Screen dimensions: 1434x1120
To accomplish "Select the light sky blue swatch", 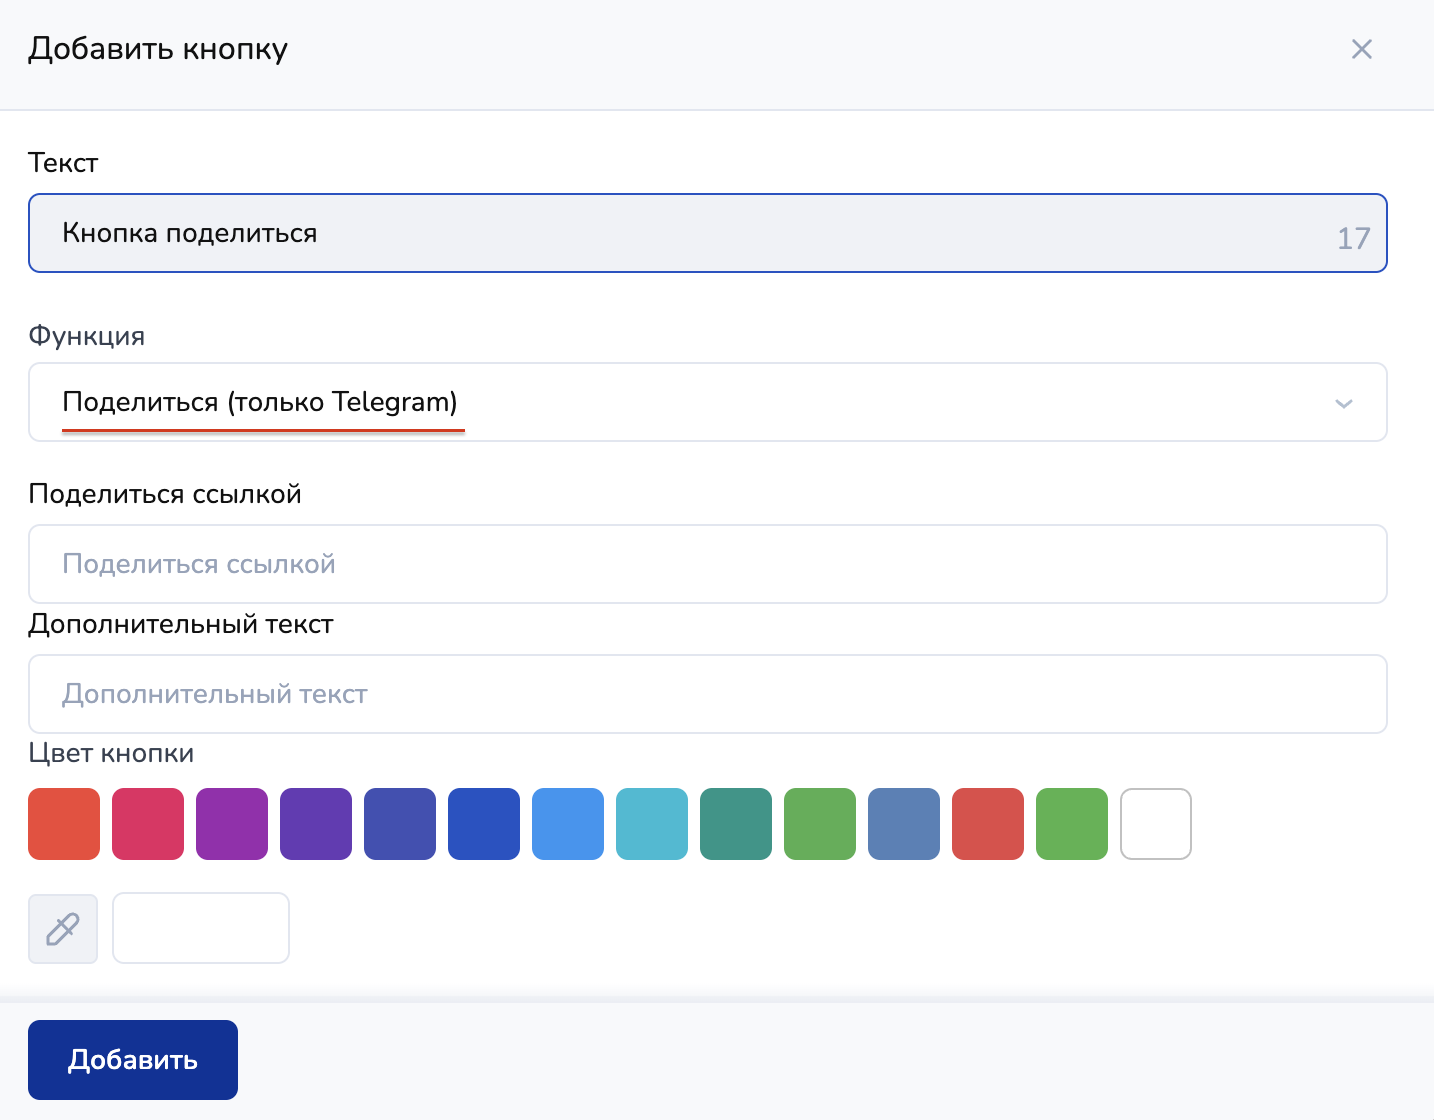I will 568,824.
